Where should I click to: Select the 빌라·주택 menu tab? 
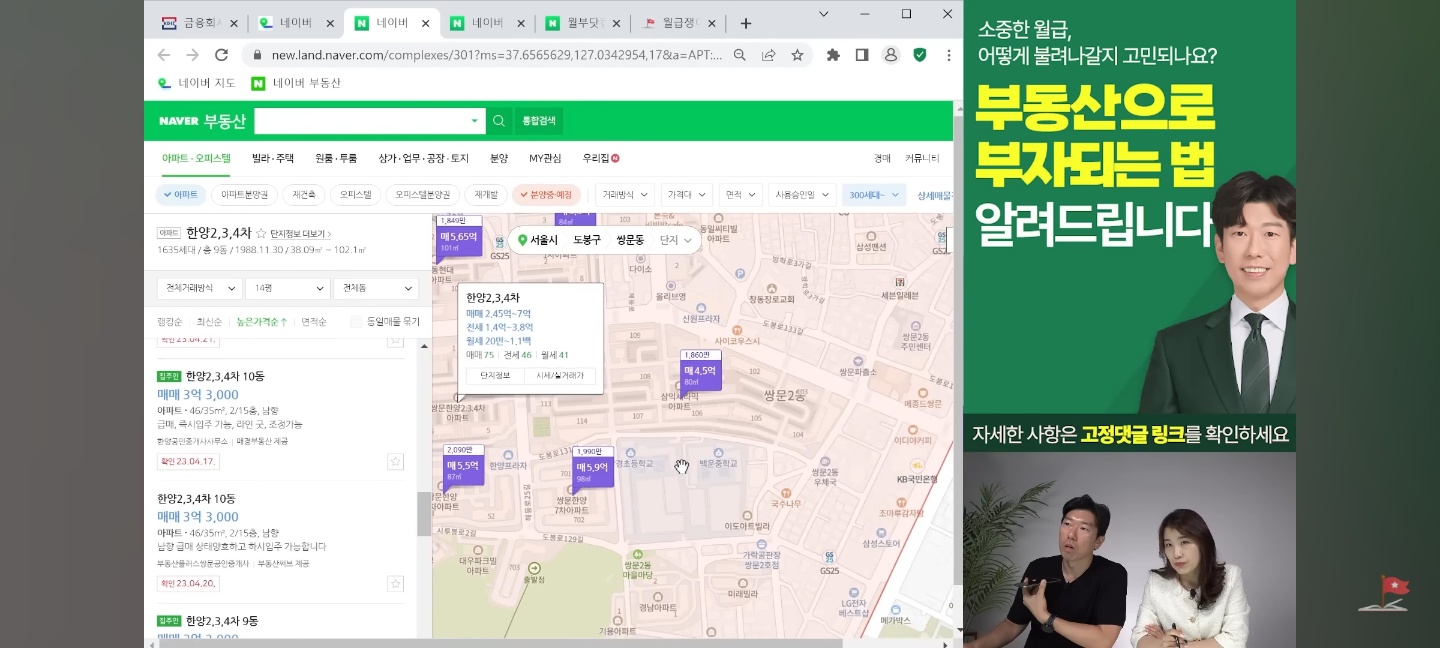[x=273, y=158]
